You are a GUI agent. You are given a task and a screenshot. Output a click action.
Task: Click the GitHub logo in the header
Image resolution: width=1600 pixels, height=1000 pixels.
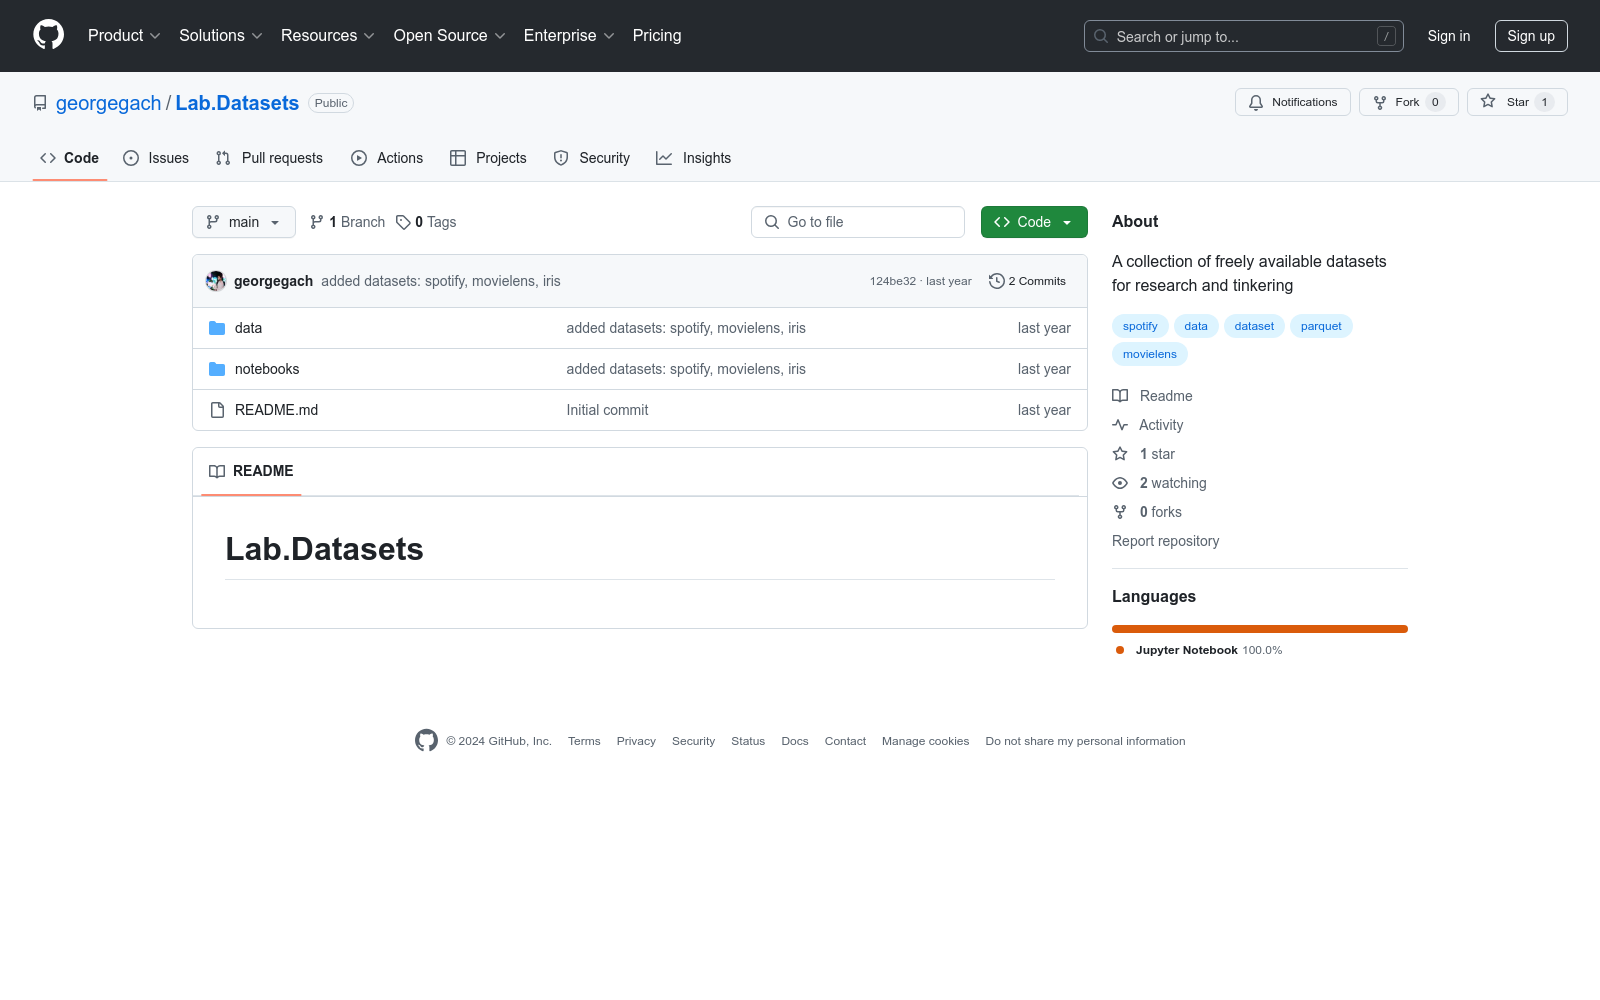(48, 35)
